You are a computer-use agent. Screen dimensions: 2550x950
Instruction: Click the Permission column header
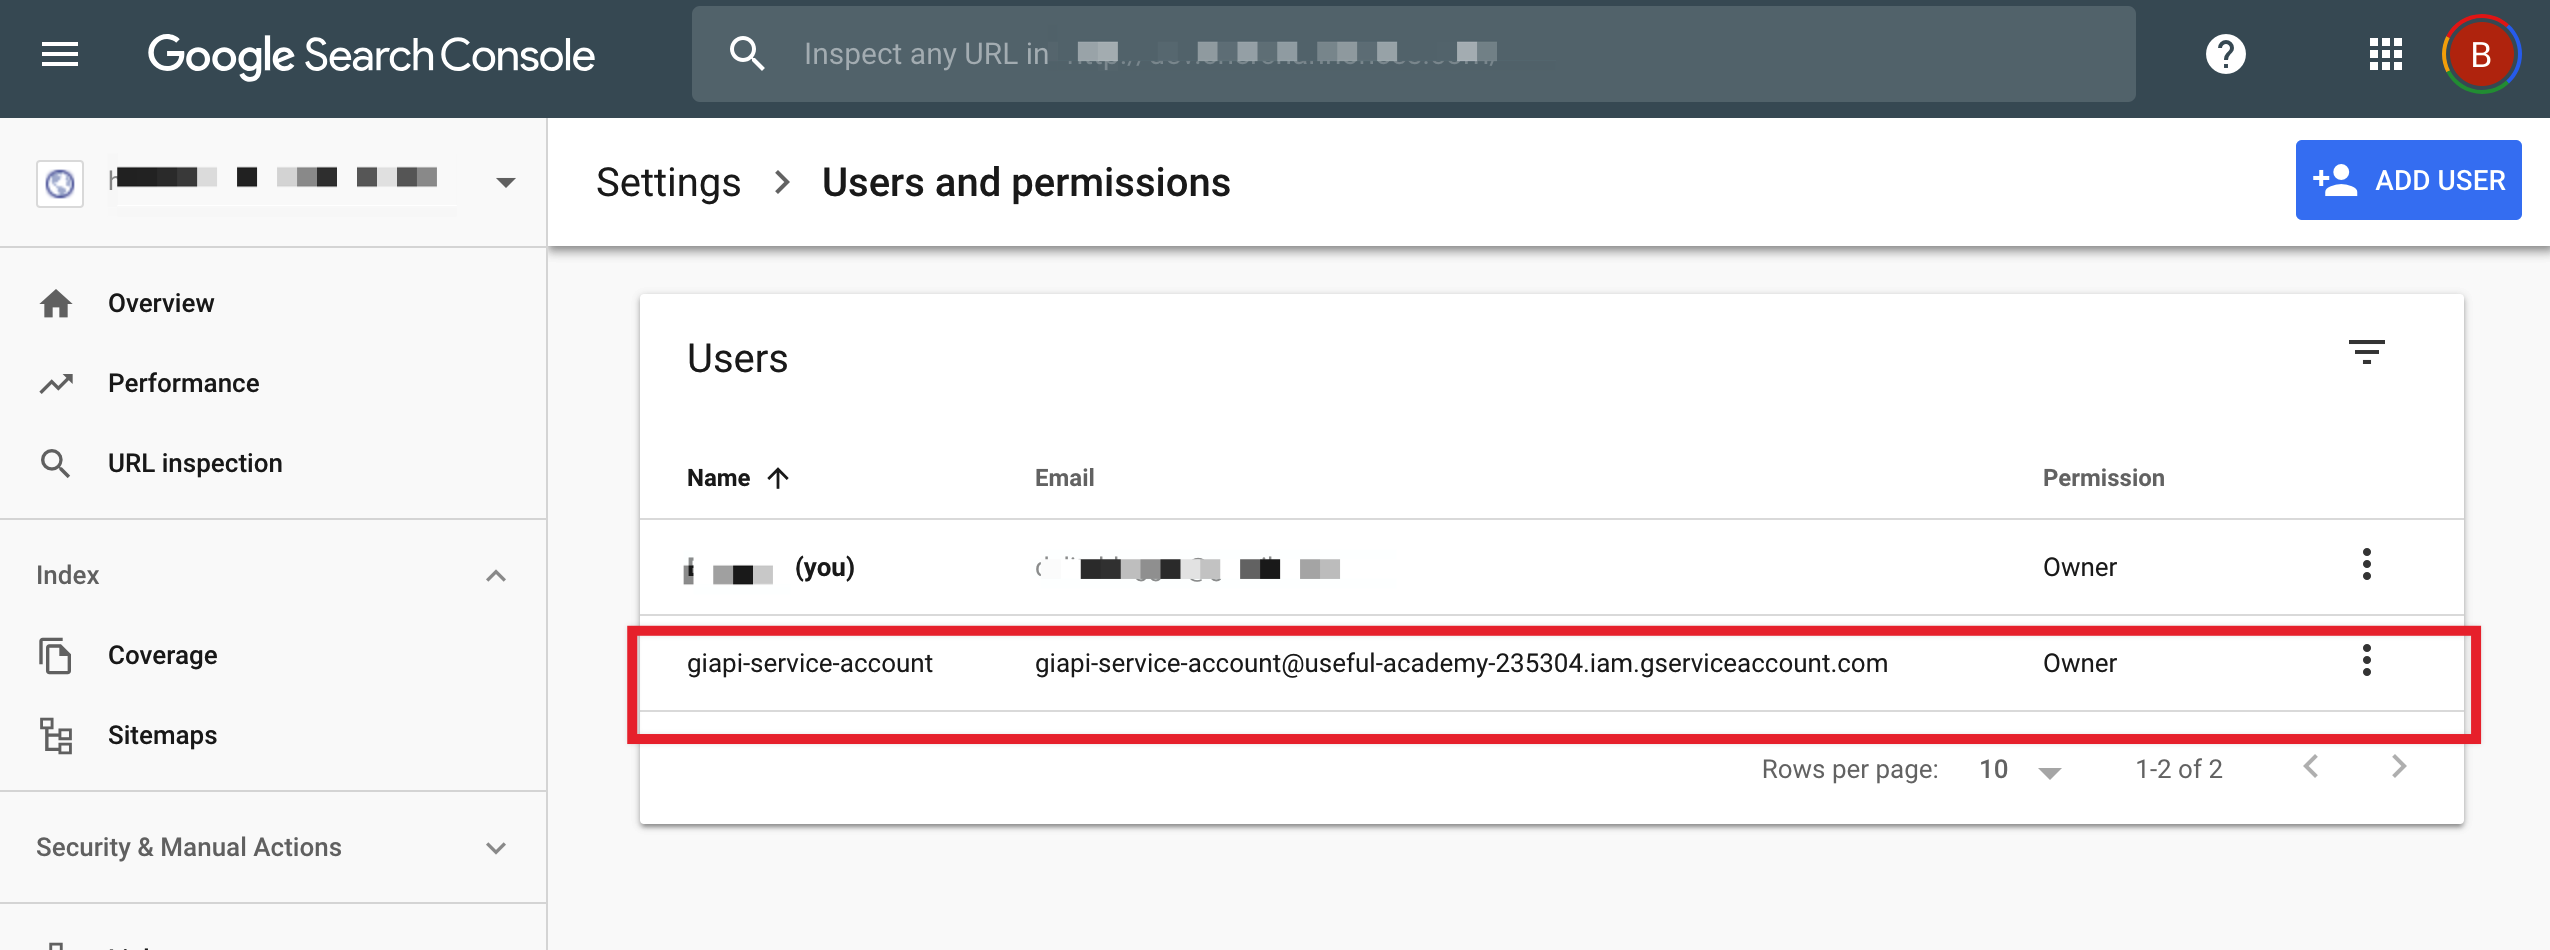pos(2103,478)
